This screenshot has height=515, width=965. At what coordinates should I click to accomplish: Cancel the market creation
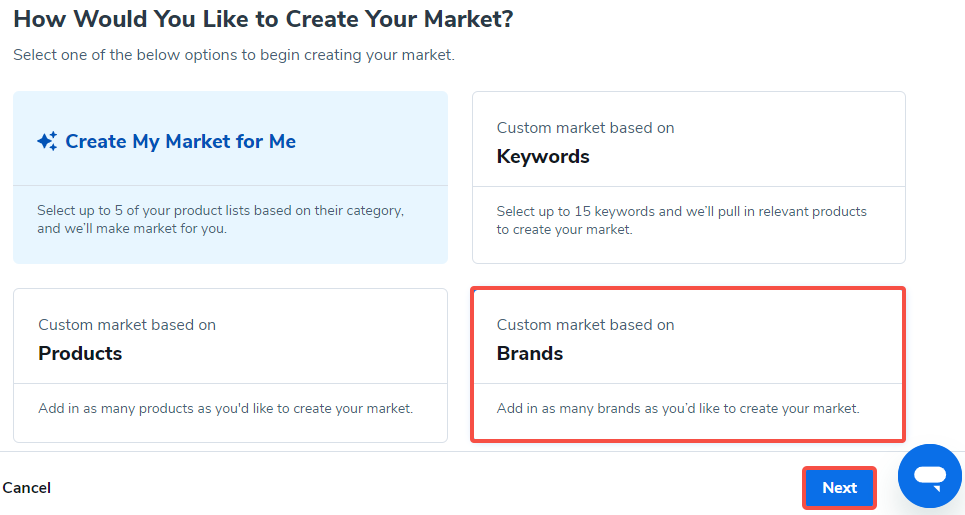[26, 488]
